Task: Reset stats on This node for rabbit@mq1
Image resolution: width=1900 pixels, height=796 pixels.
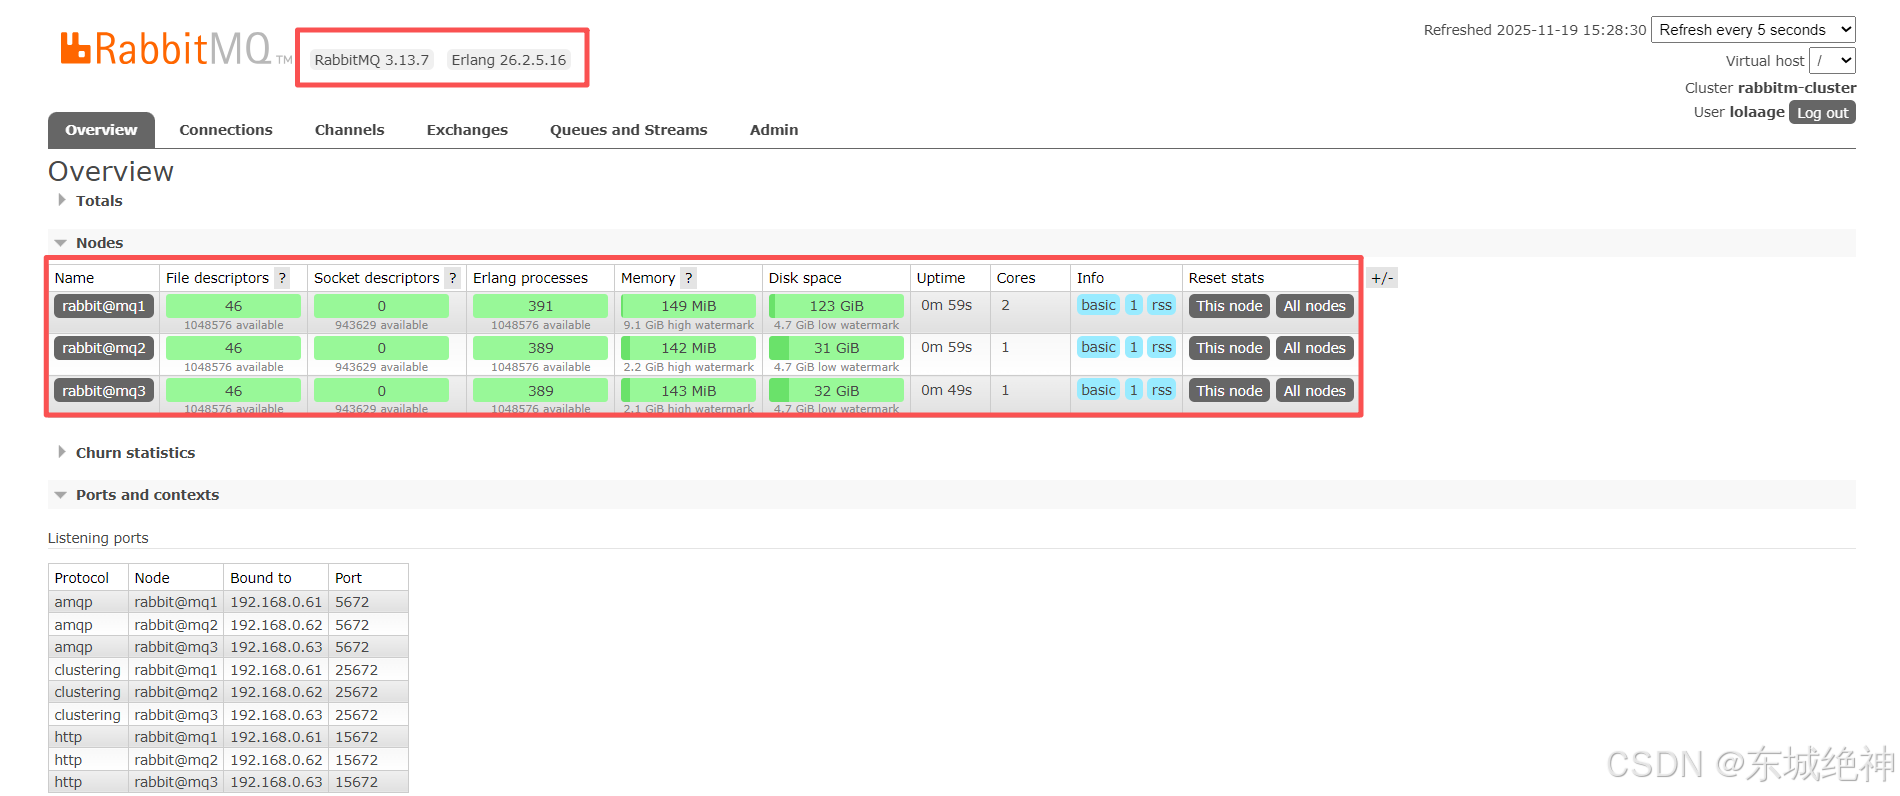Action: (x=1229, y=306)
